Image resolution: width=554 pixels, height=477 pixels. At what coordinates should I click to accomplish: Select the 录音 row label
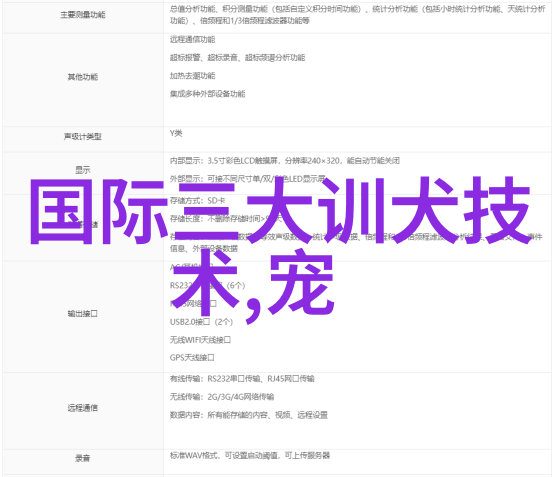pyautogui.click(x=83, y=458)
